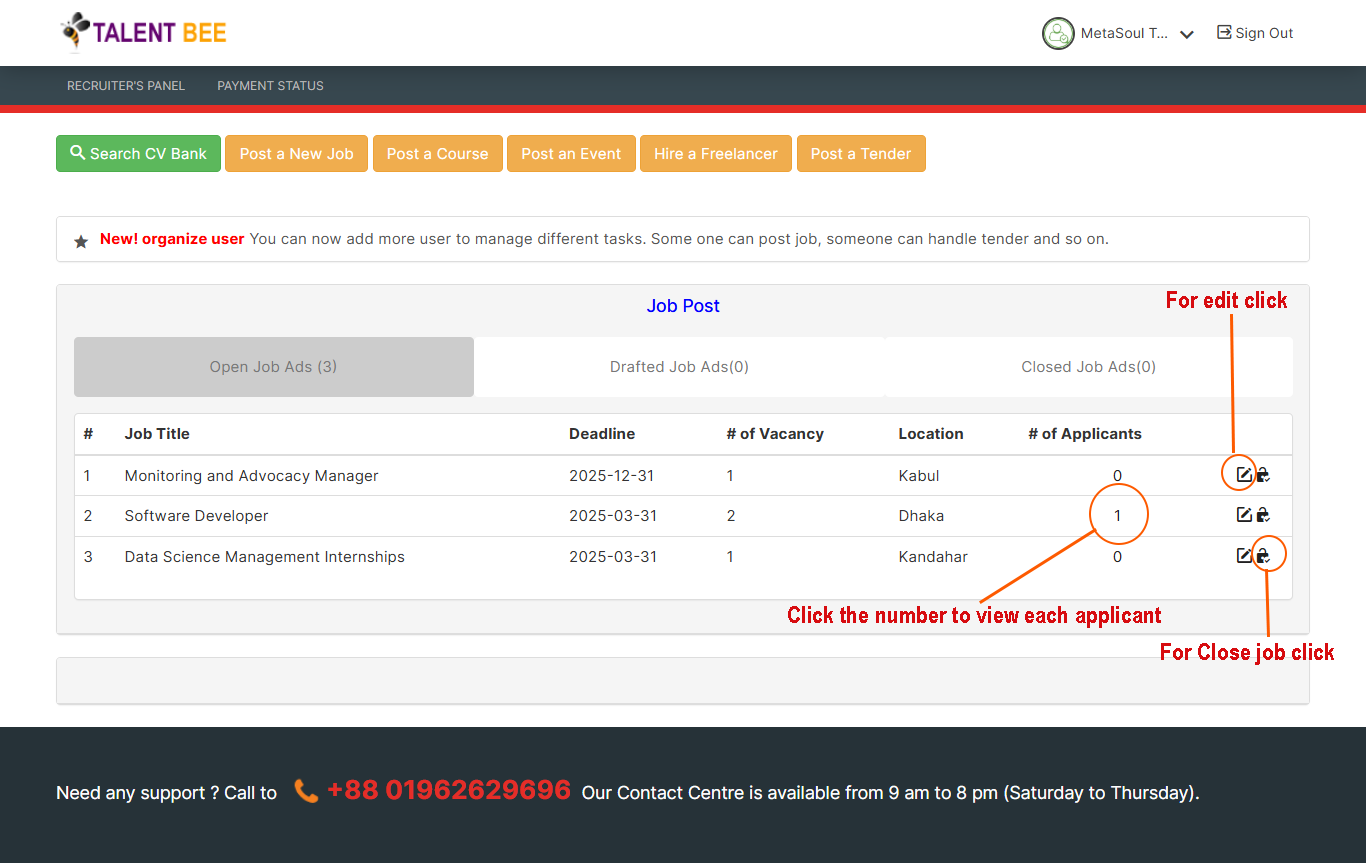The height and width of the screenshot is (863, 1366).
Task: Click edit icon for Monitoring and Advocacy Manager
Action: point(1244,475)
